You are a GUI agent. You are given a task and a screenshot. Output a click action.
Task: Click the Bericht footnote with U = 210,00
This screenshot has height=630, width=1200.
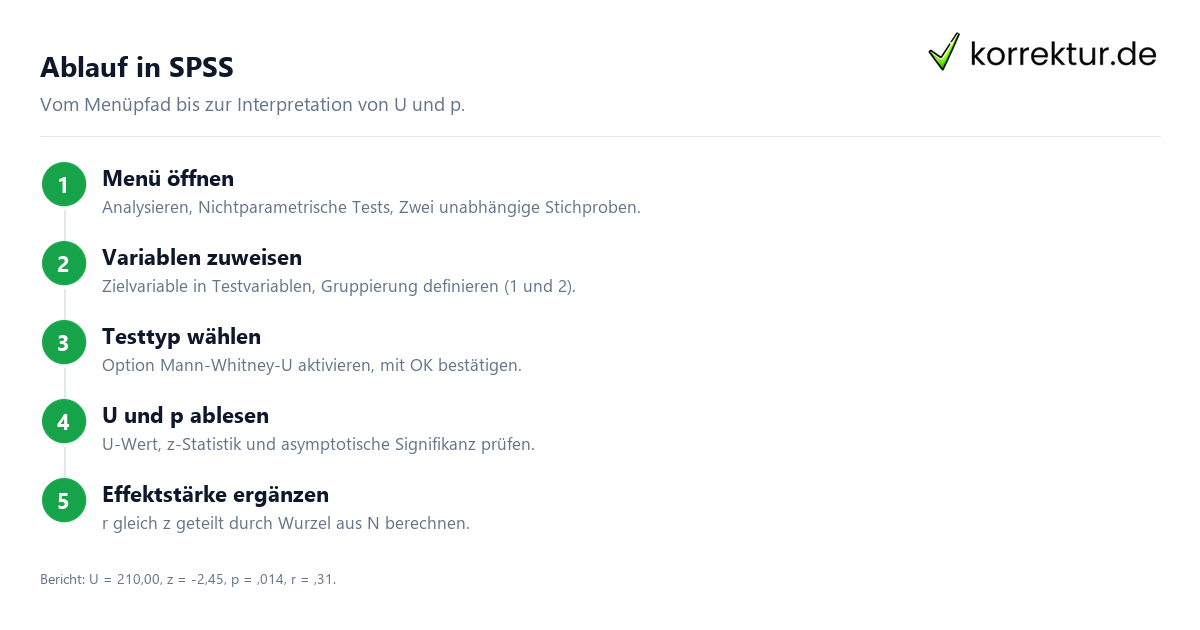188,579
